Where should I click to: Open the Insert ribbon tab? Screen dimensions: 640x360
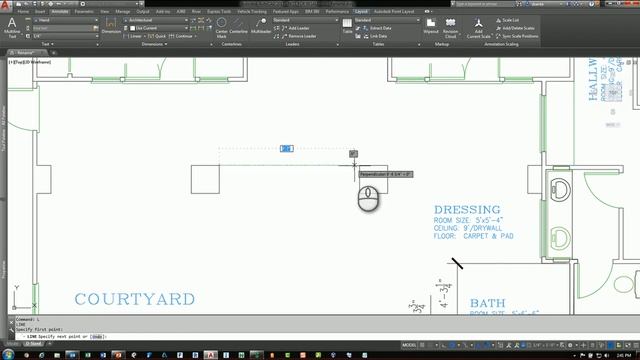coord(40,11)
